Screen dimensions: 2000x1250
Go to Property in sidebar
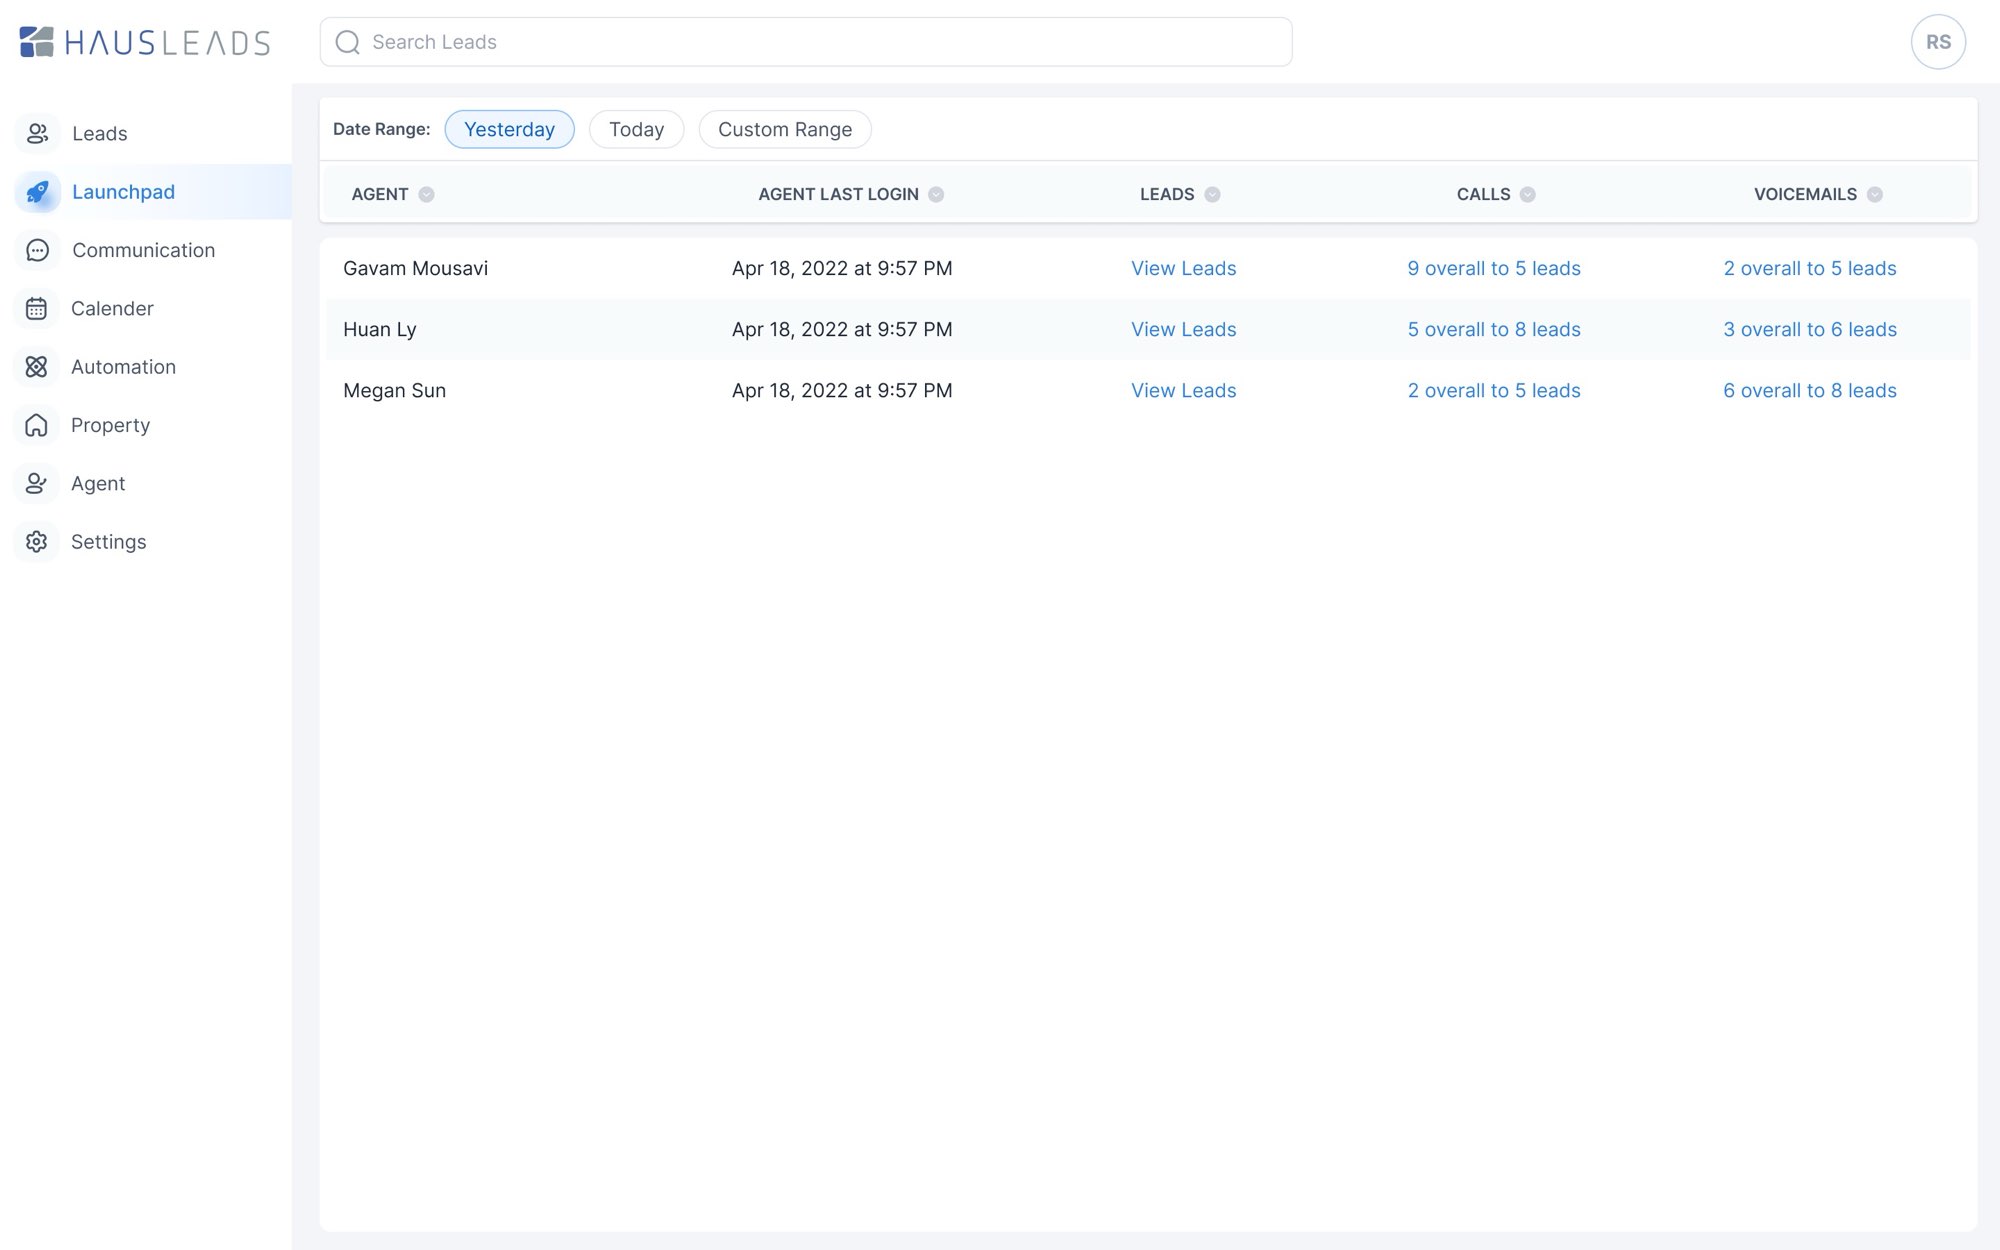point(110,425)
